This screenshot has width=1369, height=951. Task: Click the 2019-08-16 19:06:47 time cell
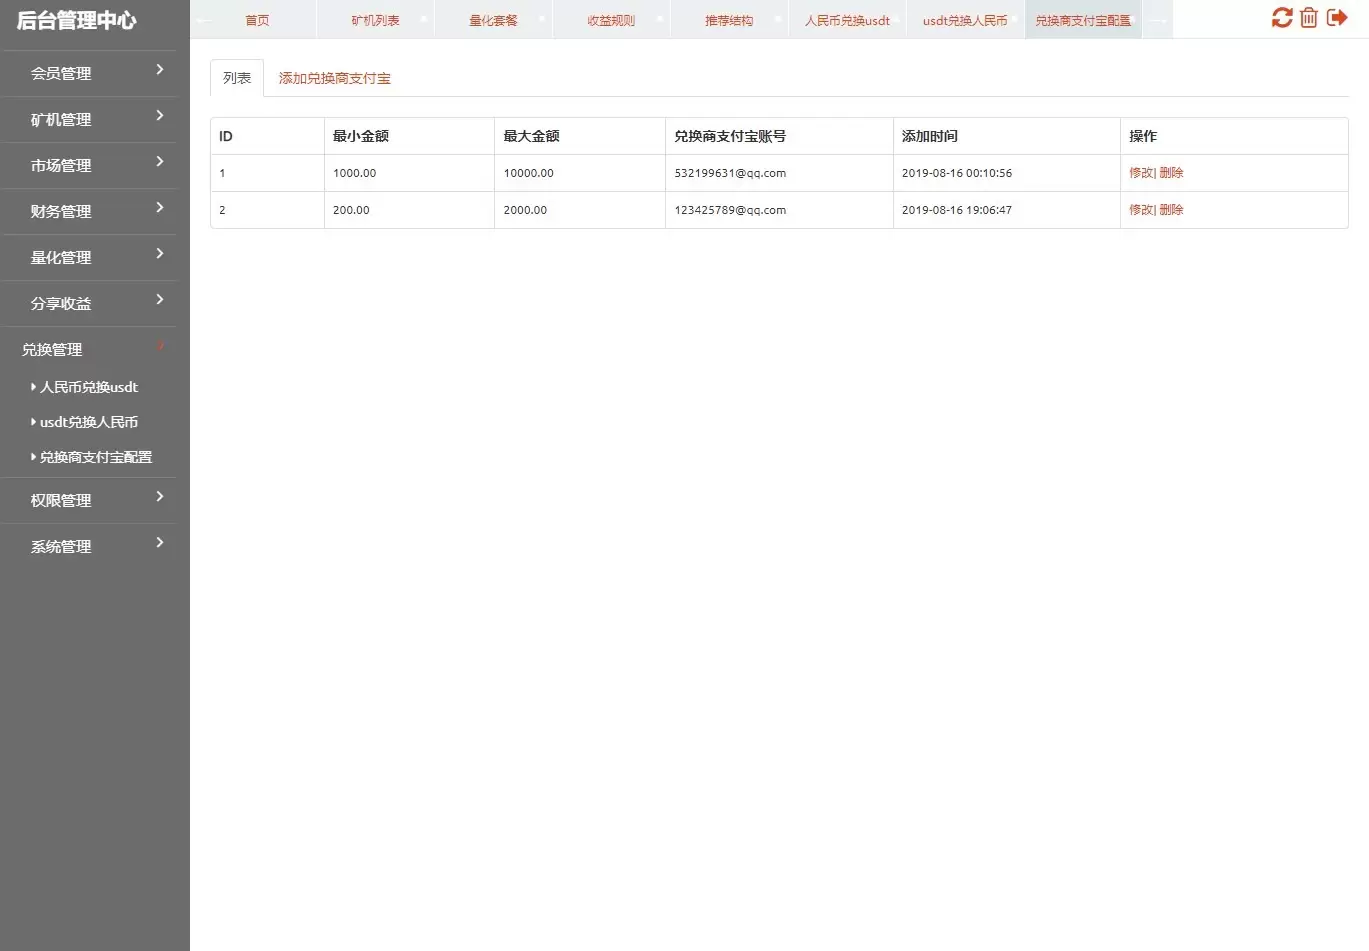pyautogui.click(x=1007, y=210)
